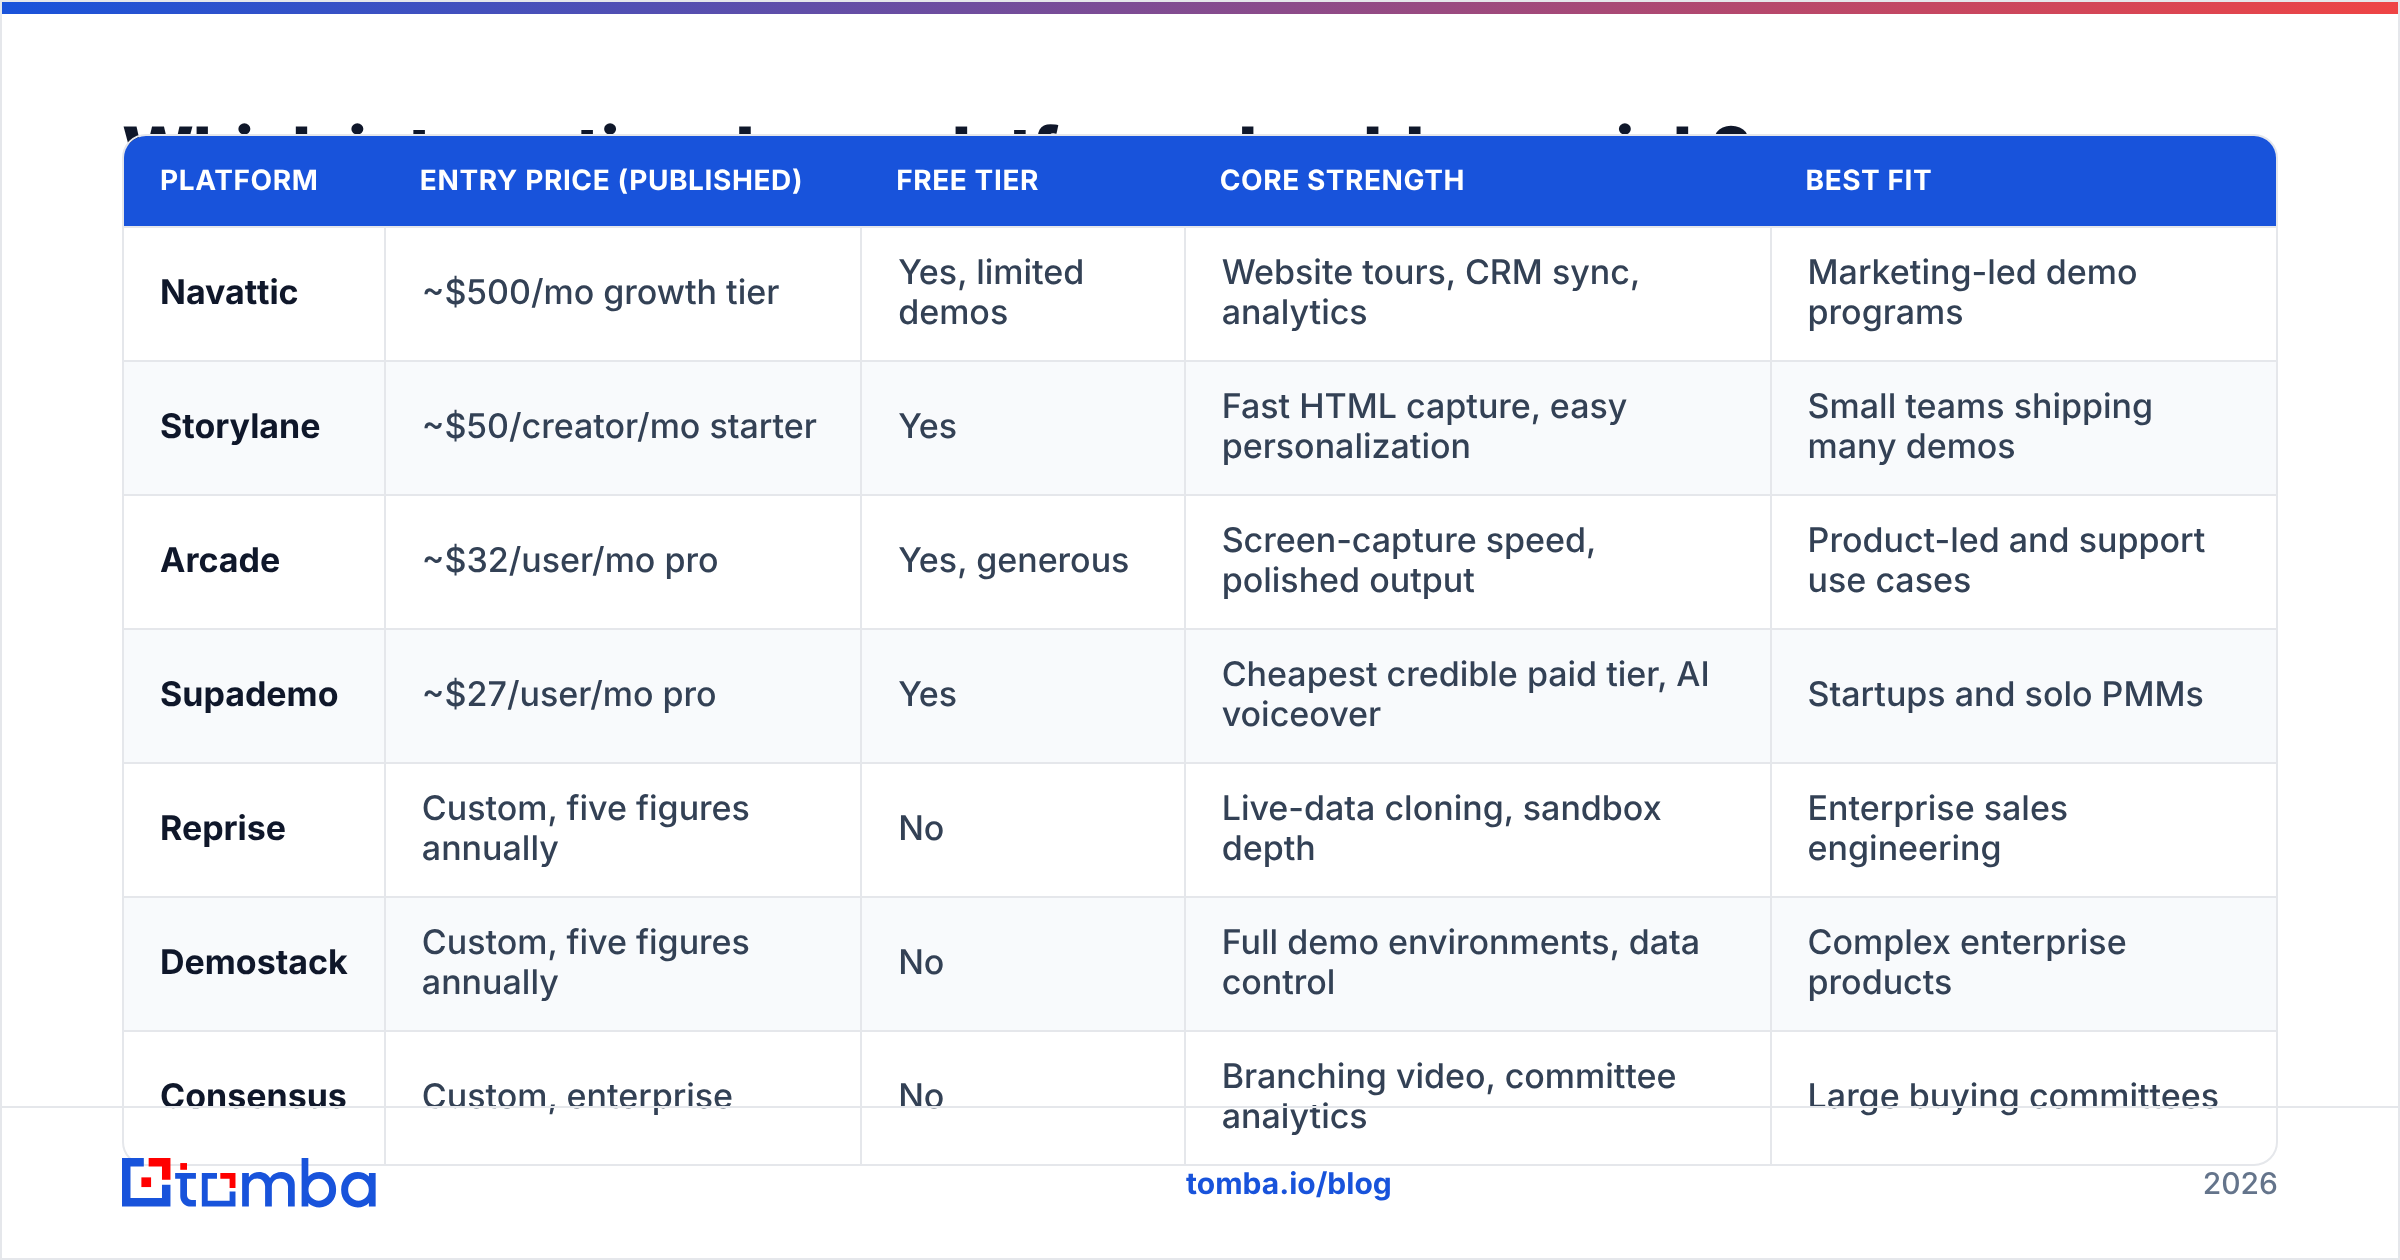This screenshot has width=2400, height=1260.
Task: Select Product-led and support use cases
Action: [2006, 560]
